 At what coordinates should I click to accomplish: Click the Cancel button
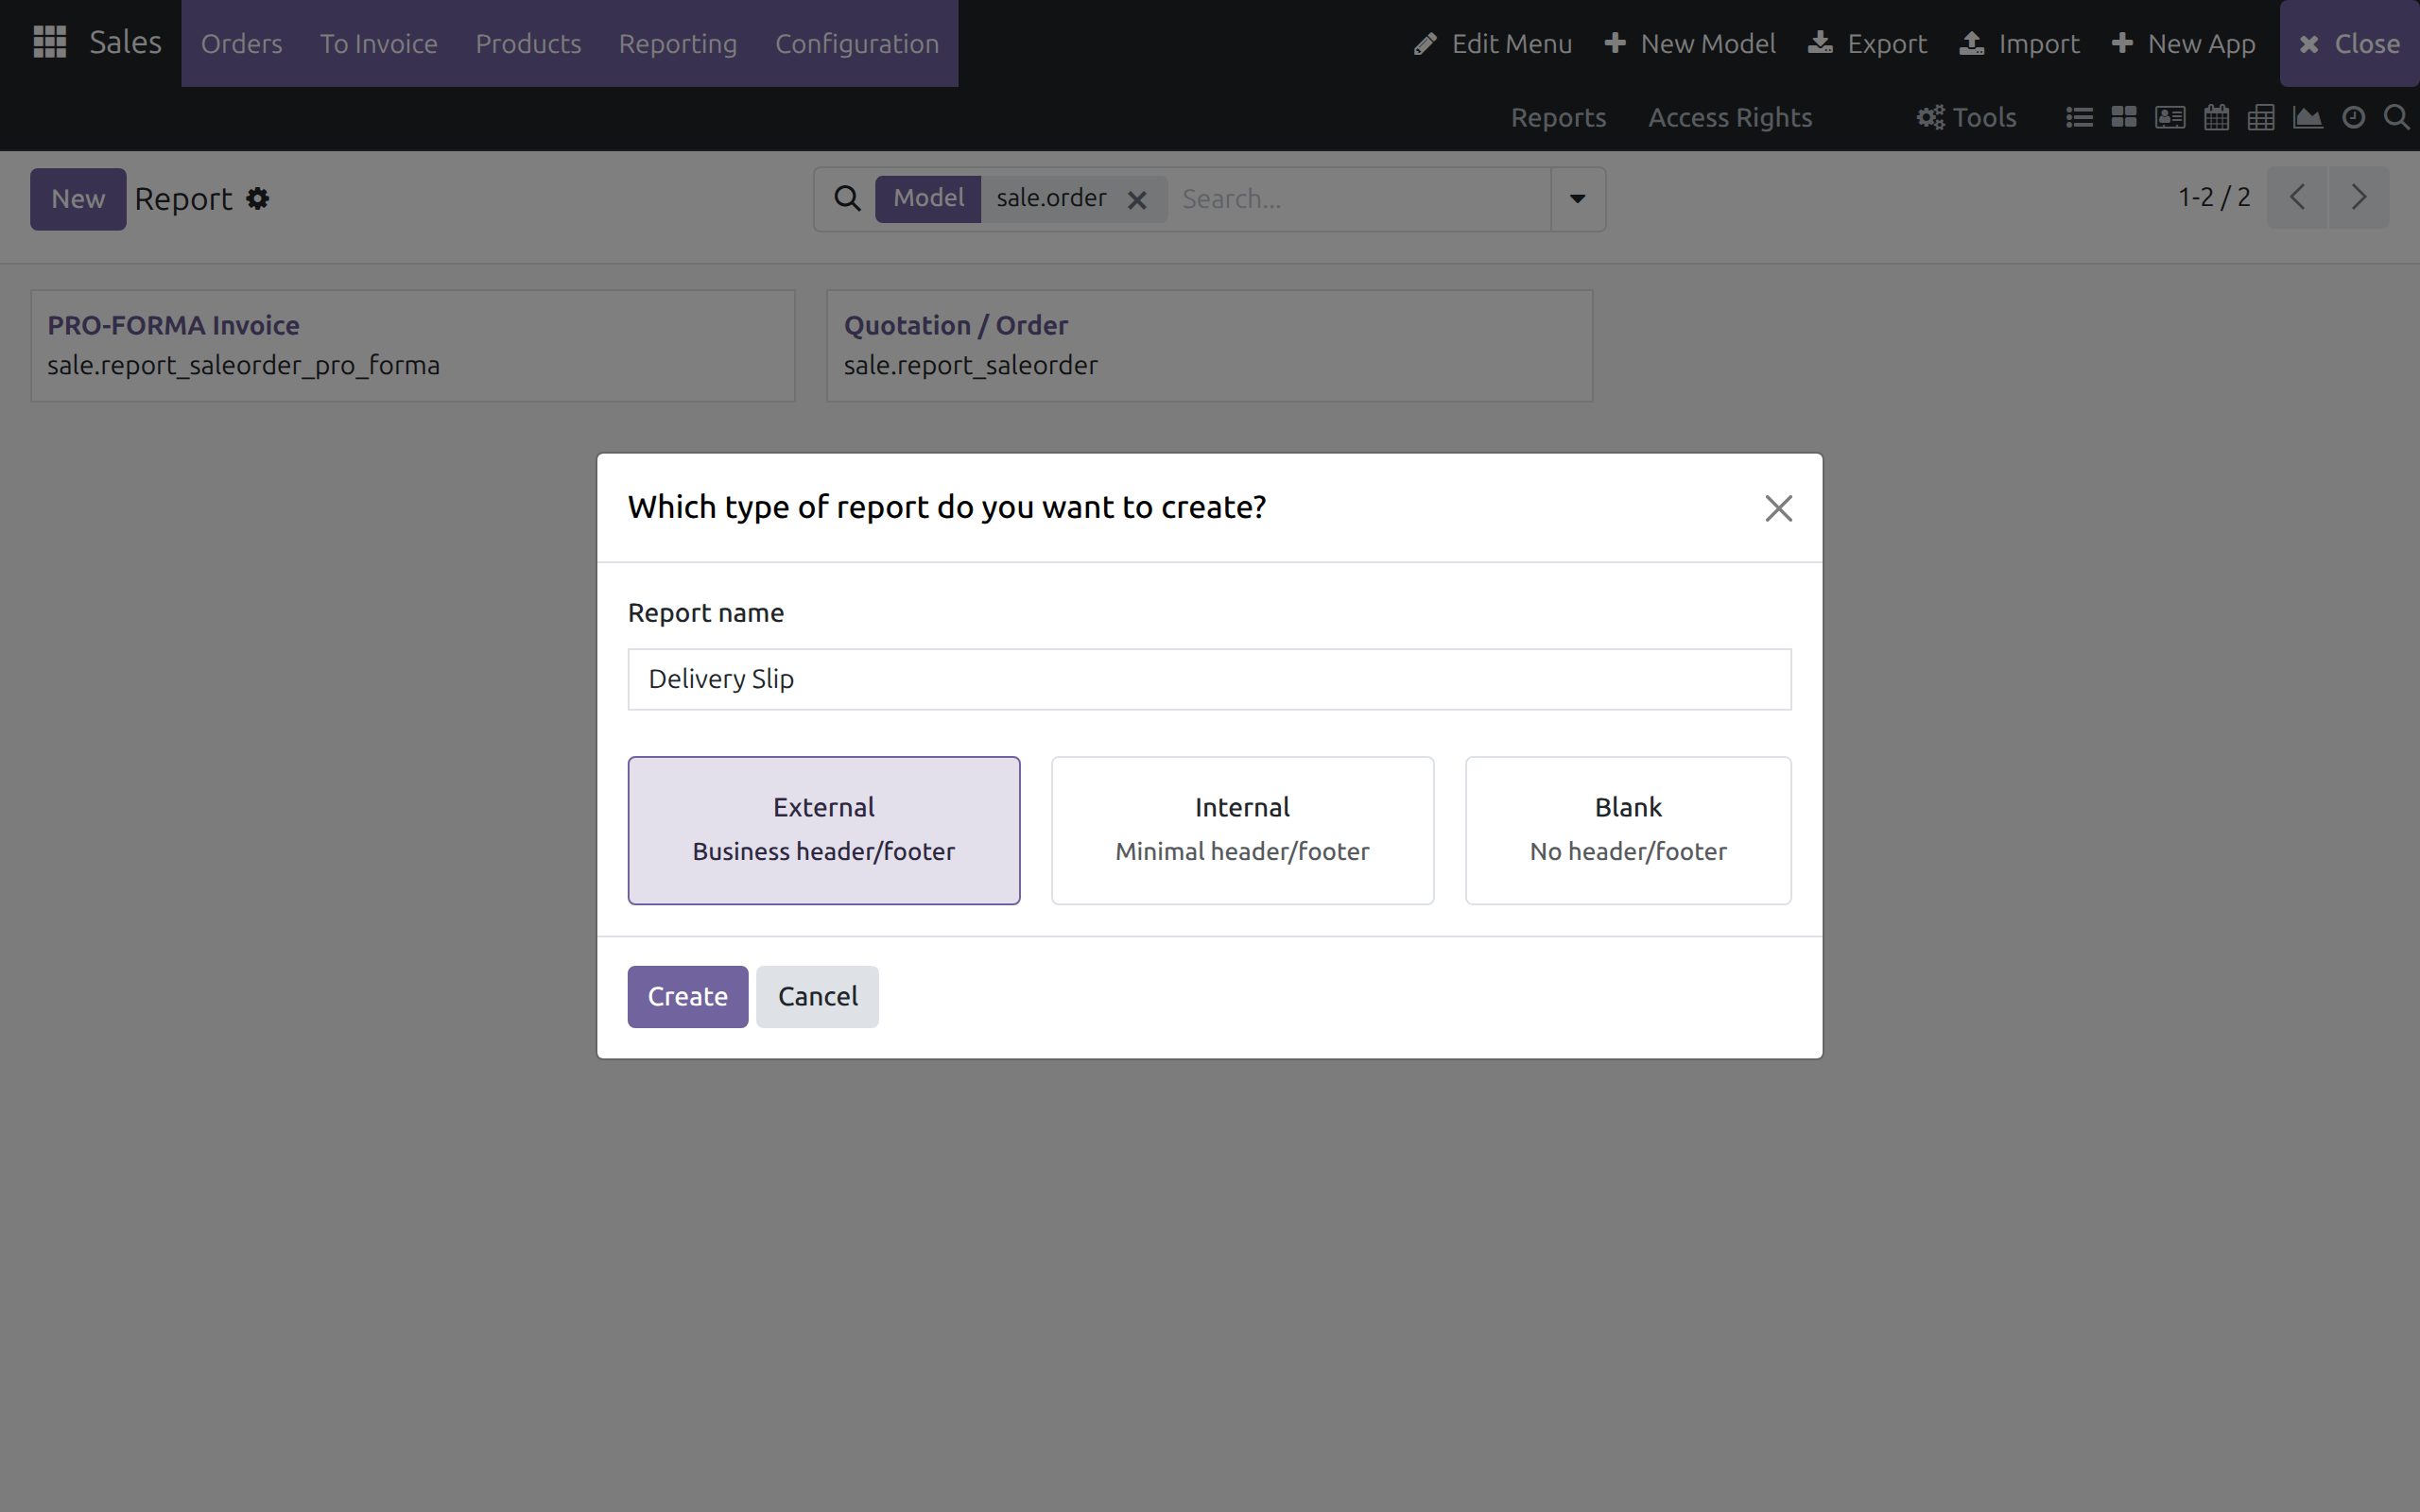[817, 996]
